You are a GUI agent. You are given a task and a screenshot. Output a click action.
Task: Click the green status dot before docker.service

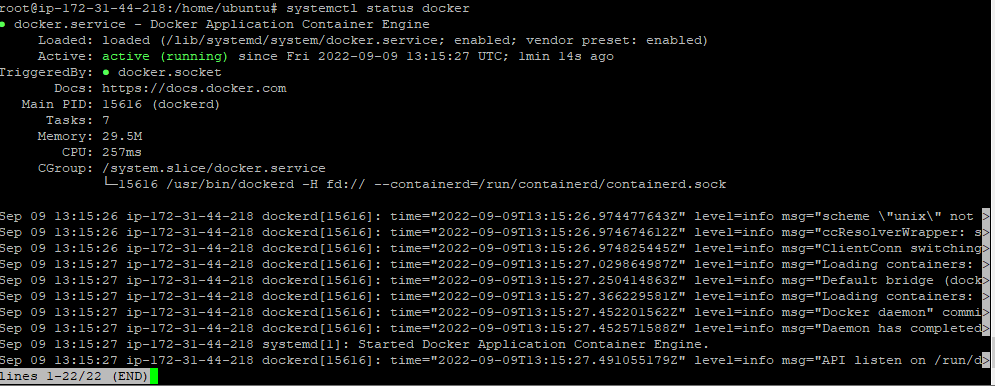point(3,25)
